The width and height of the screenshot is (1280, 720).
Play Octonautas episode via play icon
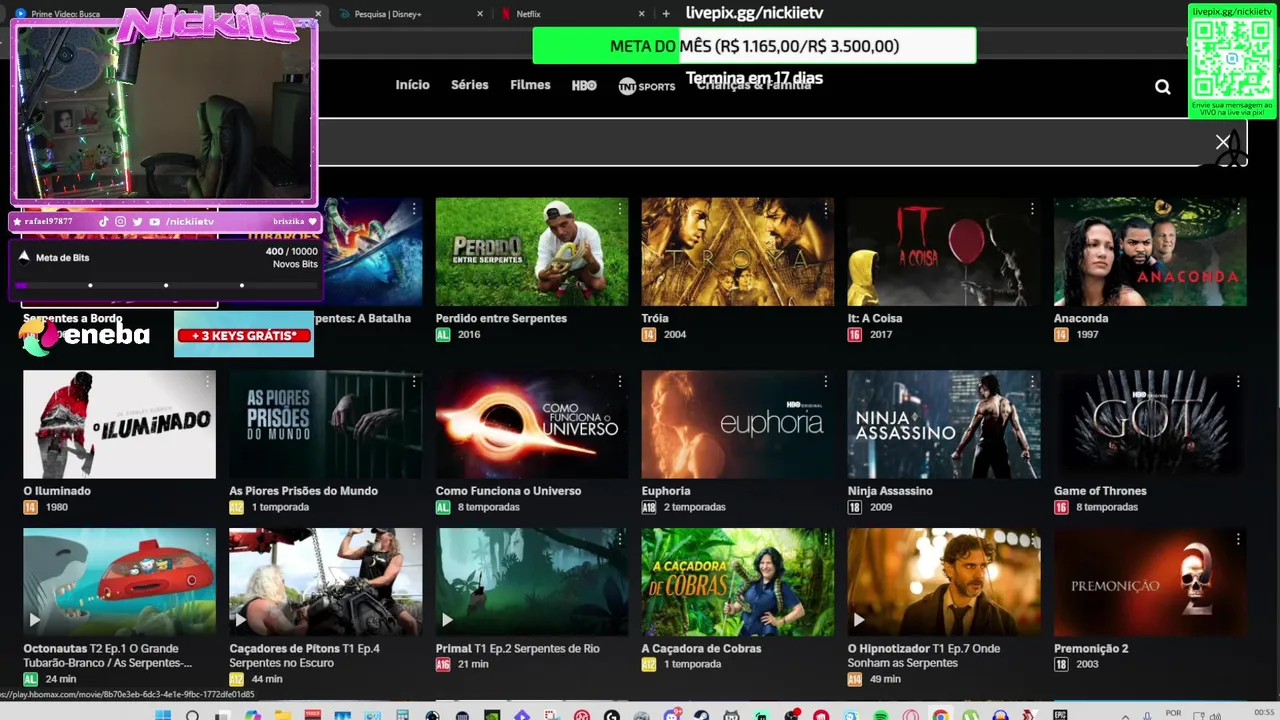coord(35,620)
